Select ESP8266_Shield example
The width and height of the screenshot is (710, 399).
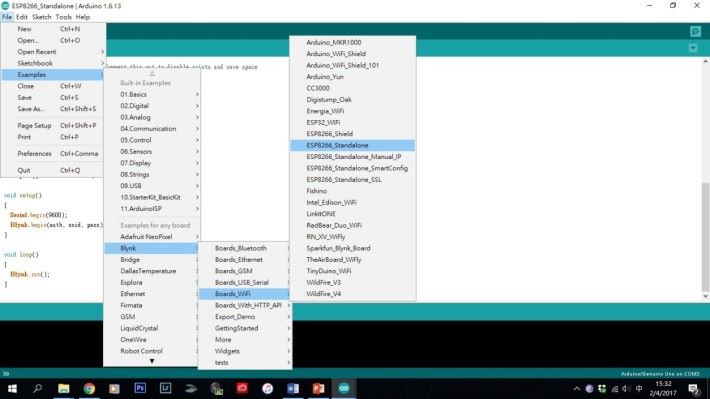[352, 134]
